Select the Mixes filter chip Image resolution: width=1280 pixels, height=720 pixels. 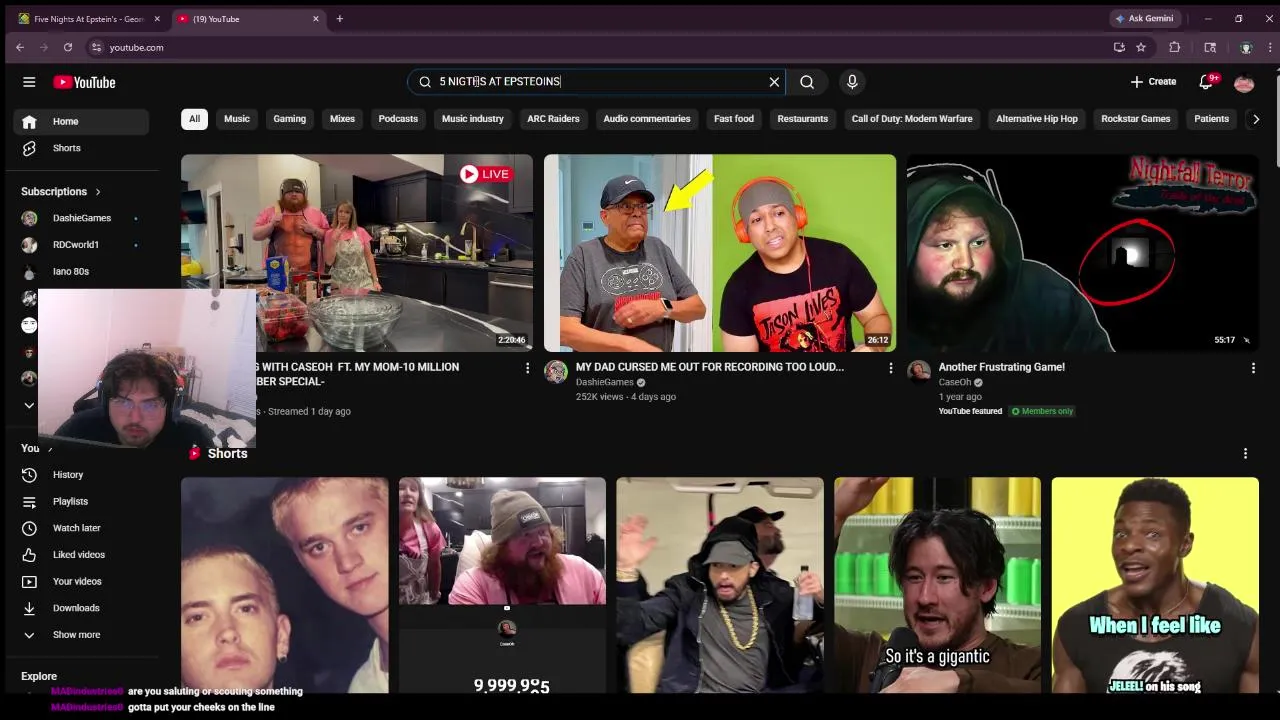click(x=343, y=119)
